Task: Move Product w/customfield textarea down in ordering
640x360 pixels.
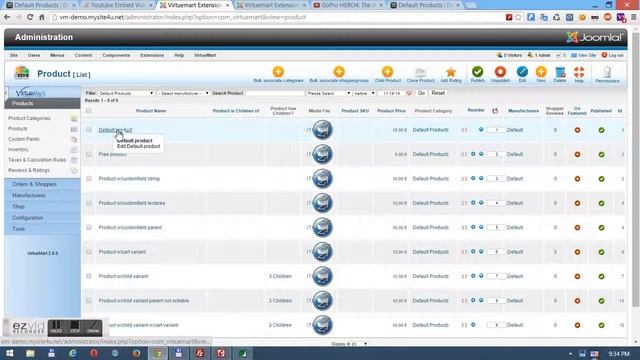Action: [x=481, y=202]
